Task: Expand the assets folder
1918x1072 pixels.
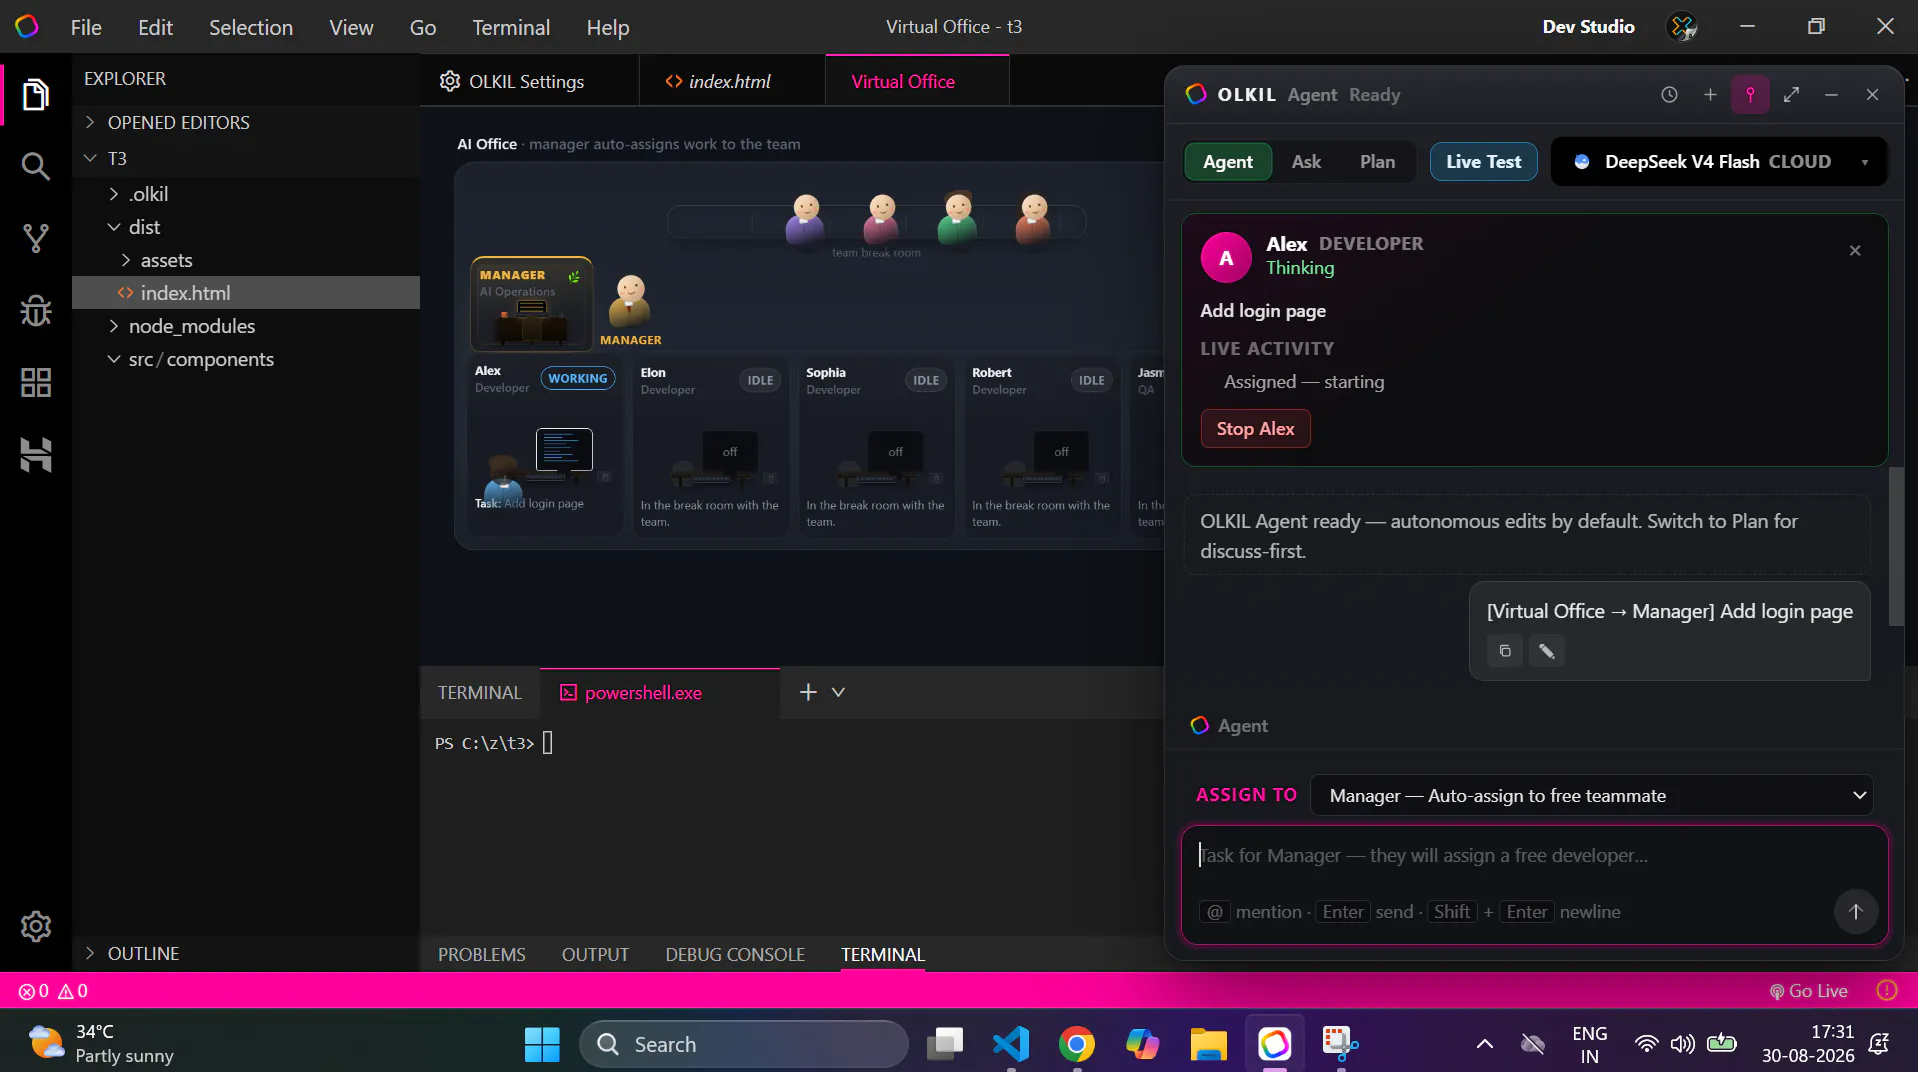Action: pos(246,260)
